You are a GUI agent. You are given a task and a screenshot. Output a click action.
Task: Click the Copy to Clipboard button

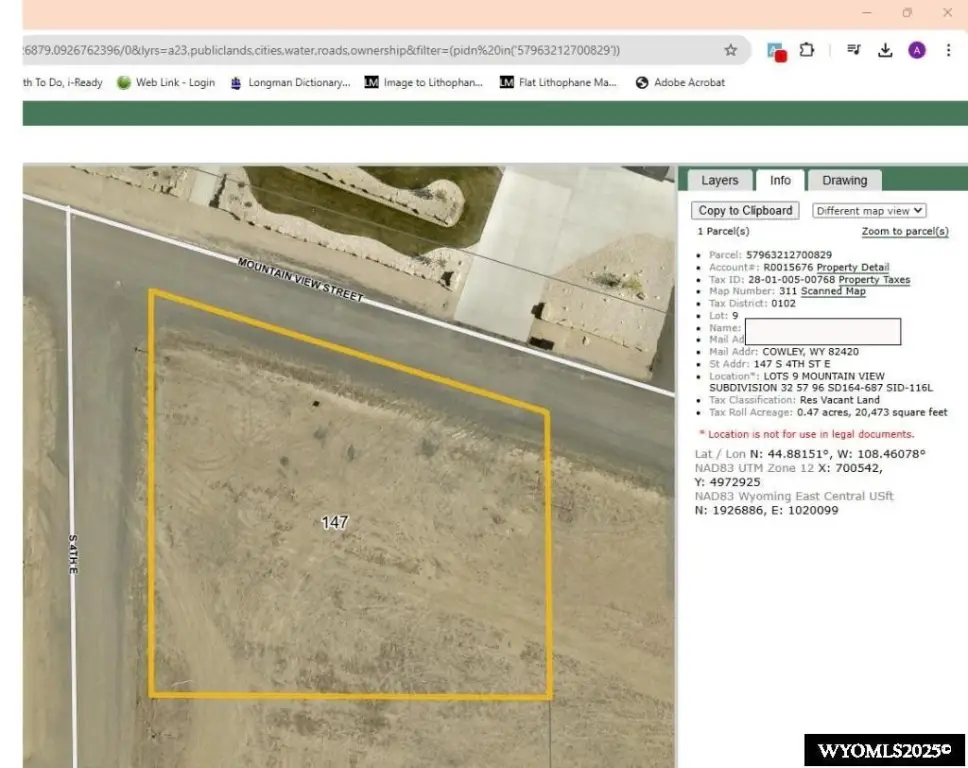click(x=745, y=211)
